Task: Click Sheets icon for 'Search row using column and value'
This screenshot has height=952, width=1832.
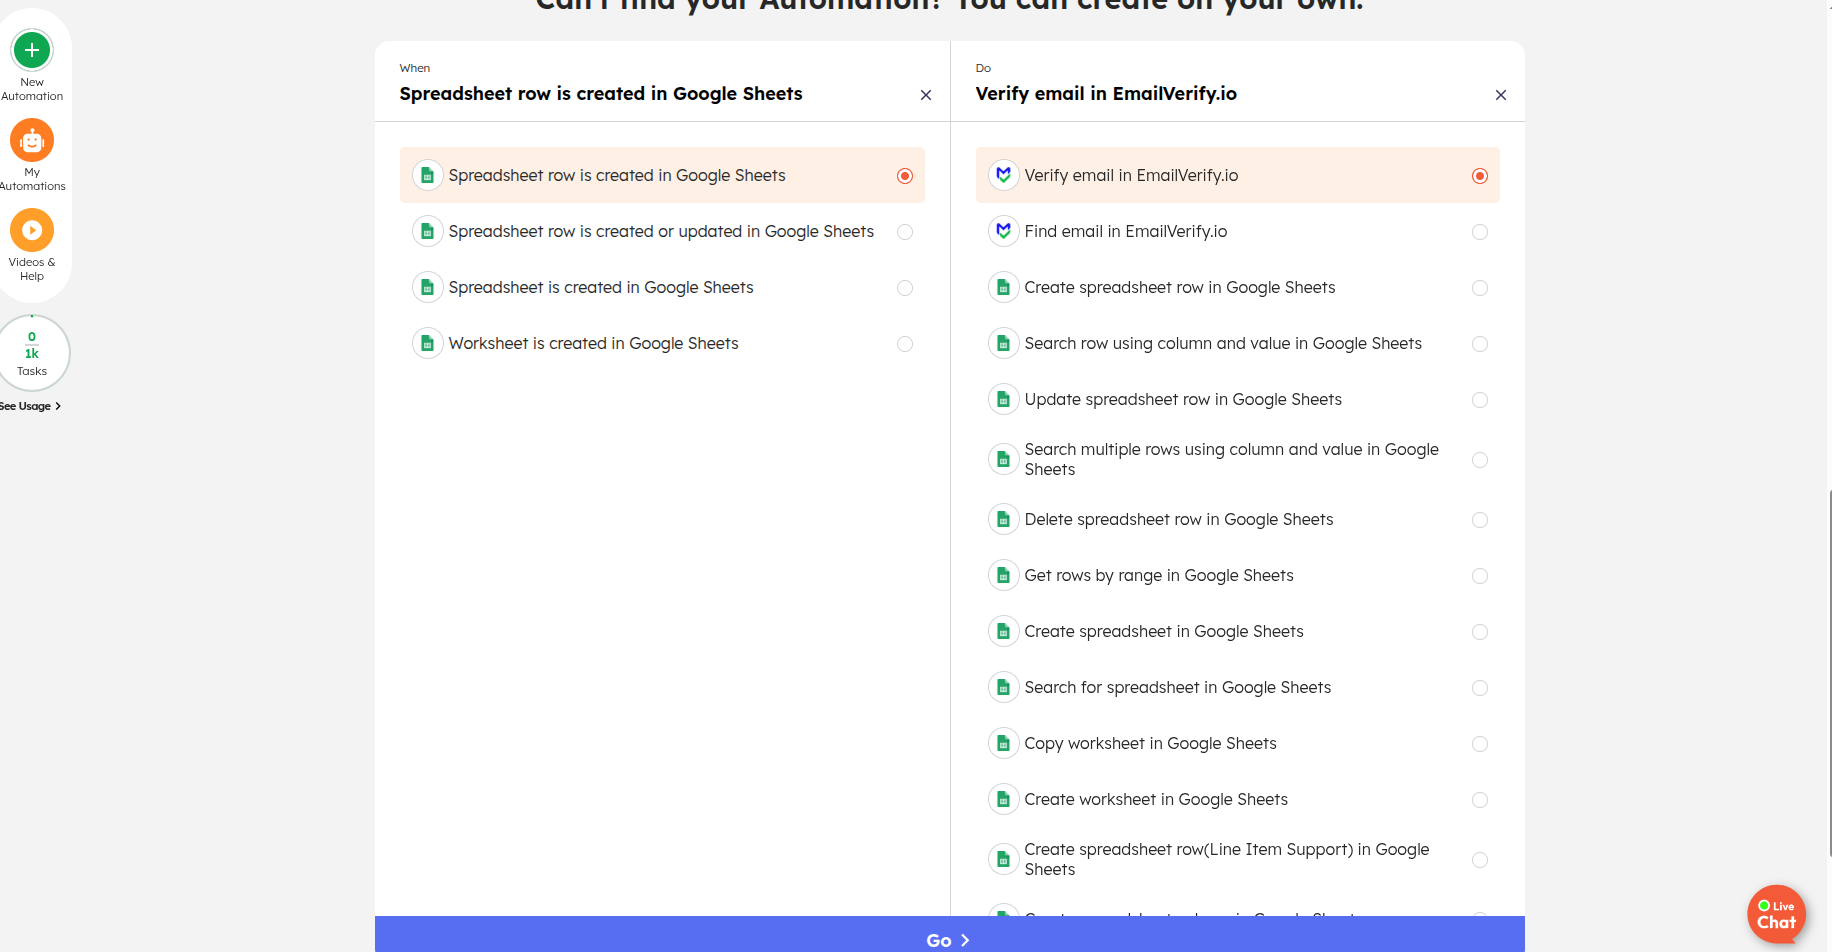Action: coord(1004,344)
